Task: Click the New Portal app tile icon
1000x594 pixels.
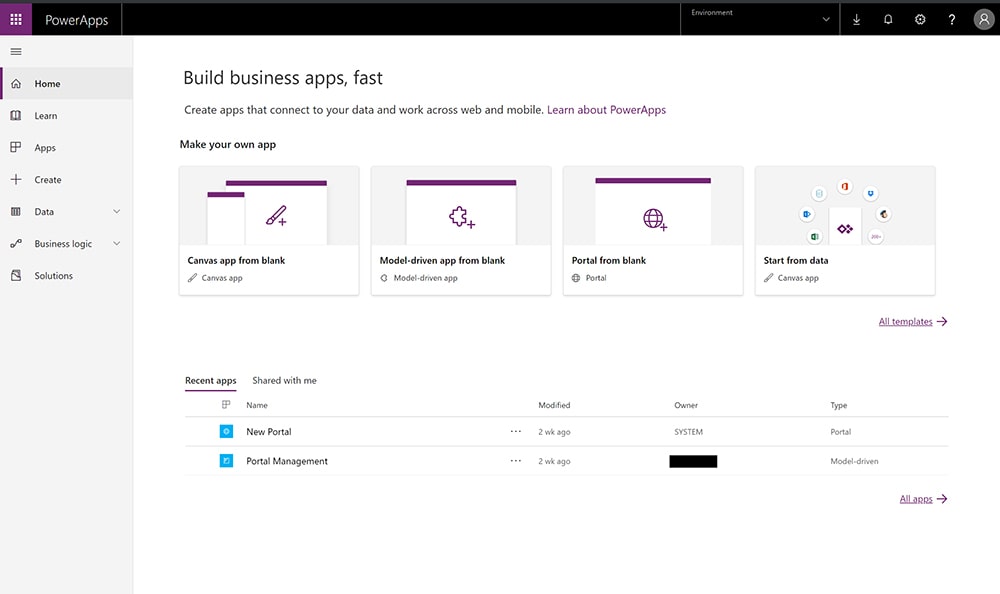Action: tap(226, 431)
